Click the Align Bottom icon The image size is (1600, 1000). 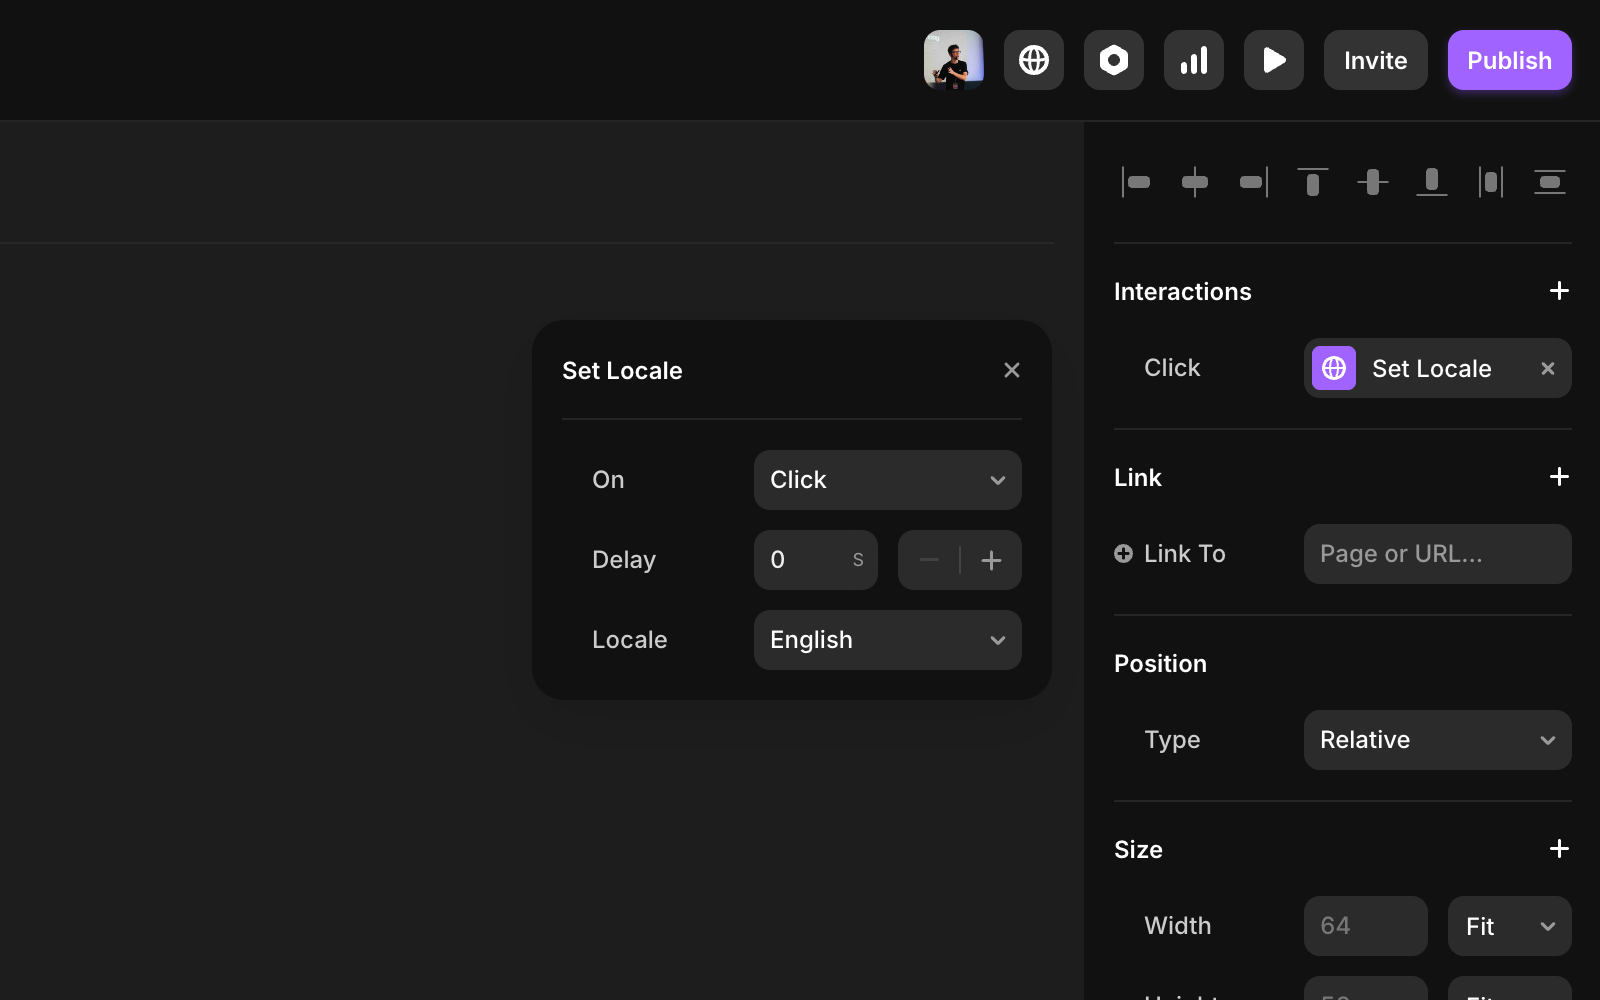click(x=1431, y=182)
